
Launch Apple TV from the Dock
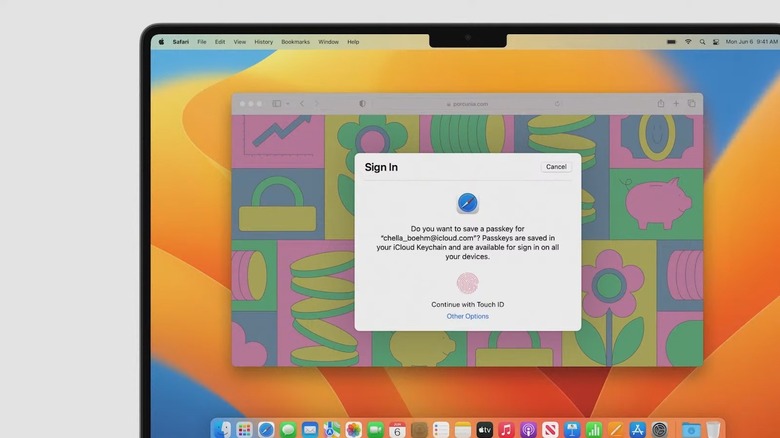pos(484,429)
